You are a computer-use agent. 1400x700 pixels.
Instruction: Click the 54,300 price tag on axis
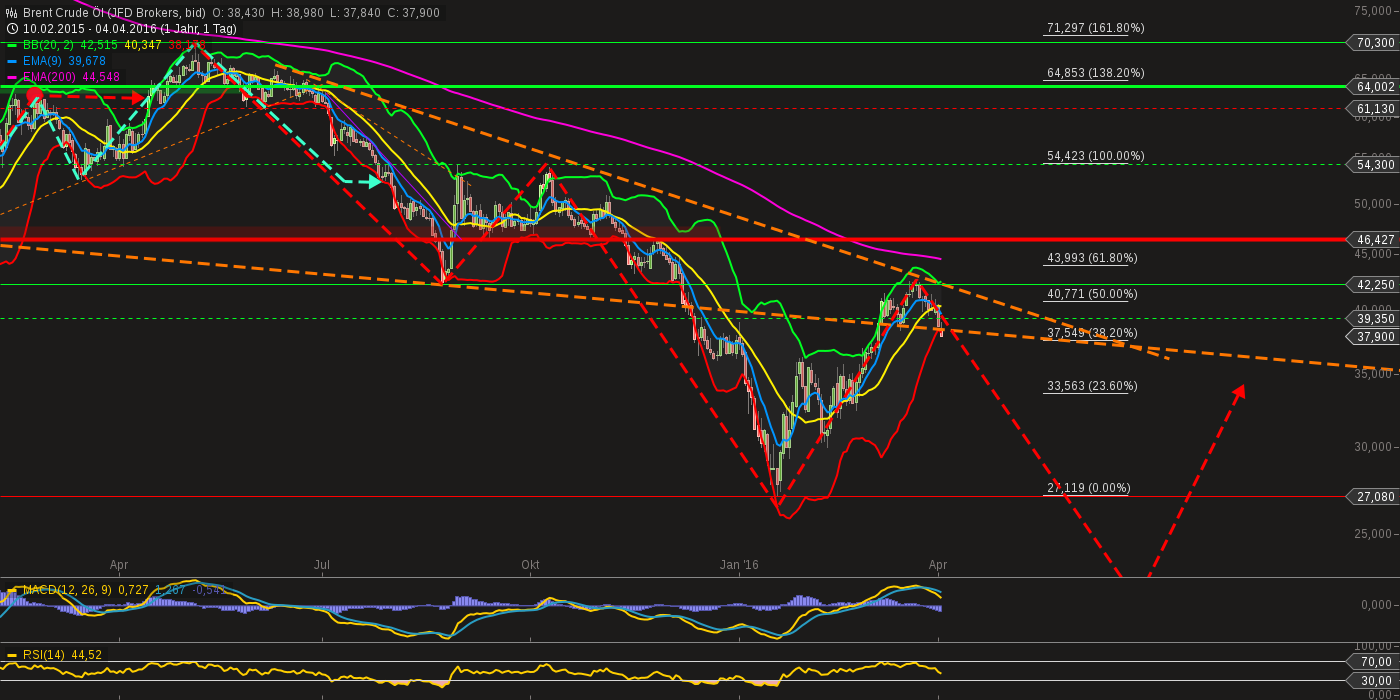1373,164
